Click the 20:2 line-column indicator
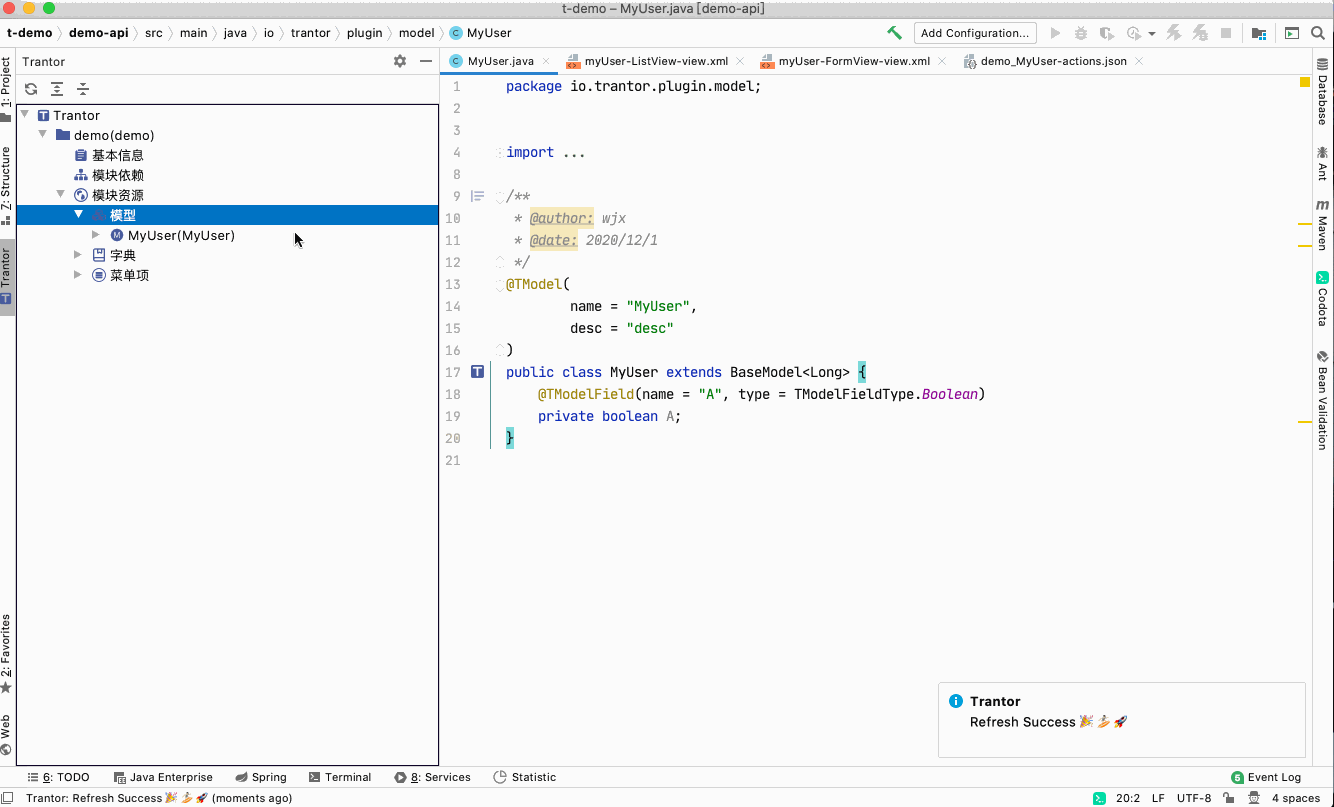The image size is (1334, 807). [x=1128, y=798]
